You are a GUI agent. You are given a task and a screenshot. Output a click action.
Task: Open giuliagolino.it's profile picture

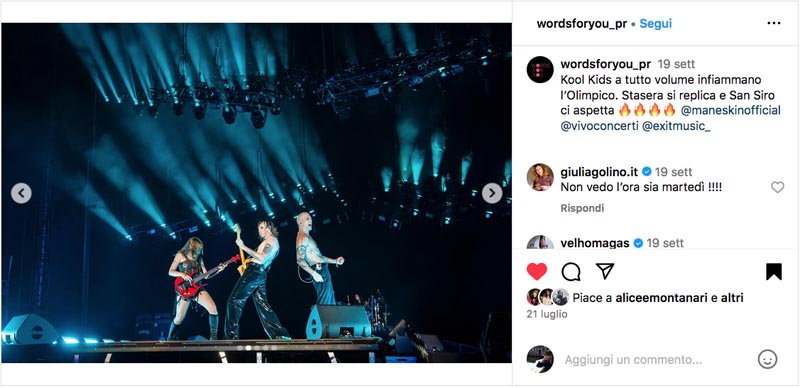540,177
